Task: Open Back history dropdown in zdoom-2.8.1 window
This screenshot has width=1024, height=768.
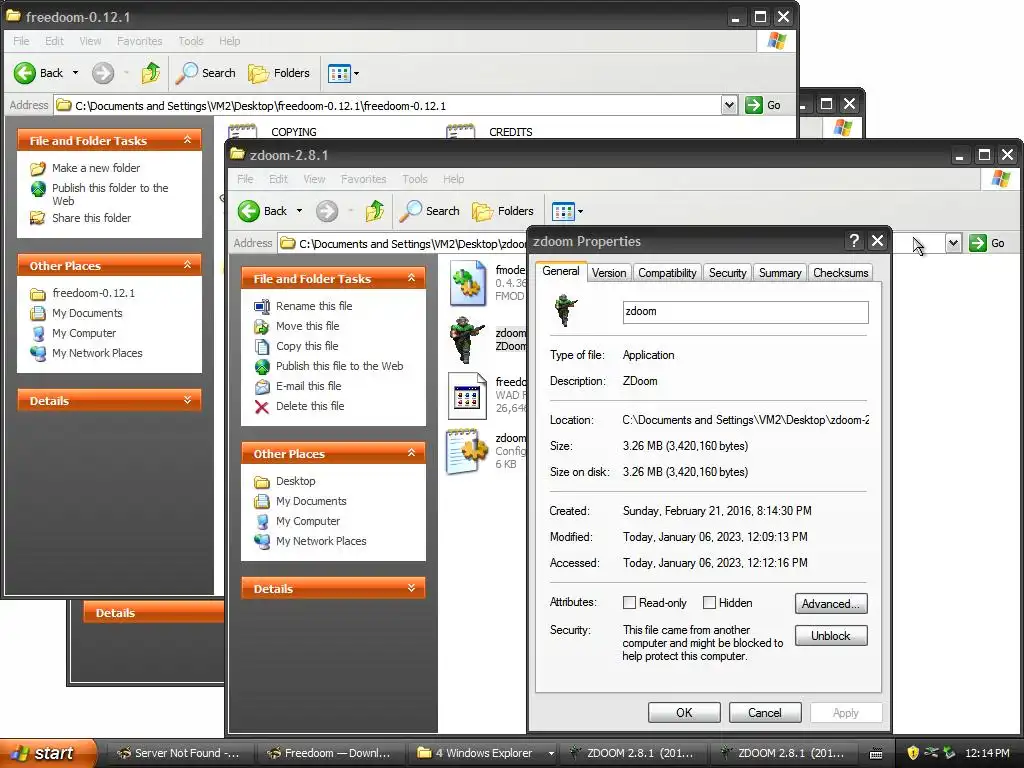Action: pyautogui.click(x=299, y=211)
